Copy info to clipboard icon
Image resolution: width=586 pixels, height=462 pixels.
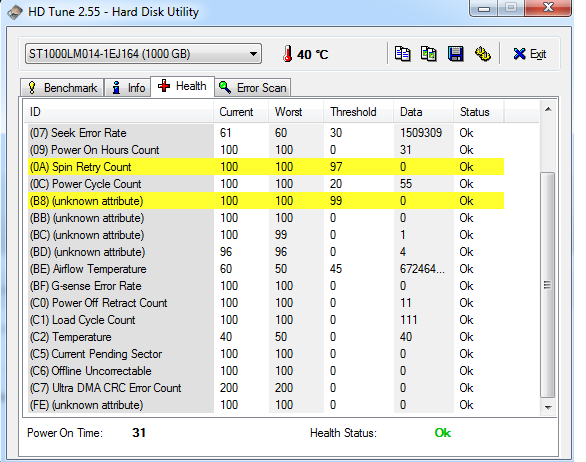point(402,54)
